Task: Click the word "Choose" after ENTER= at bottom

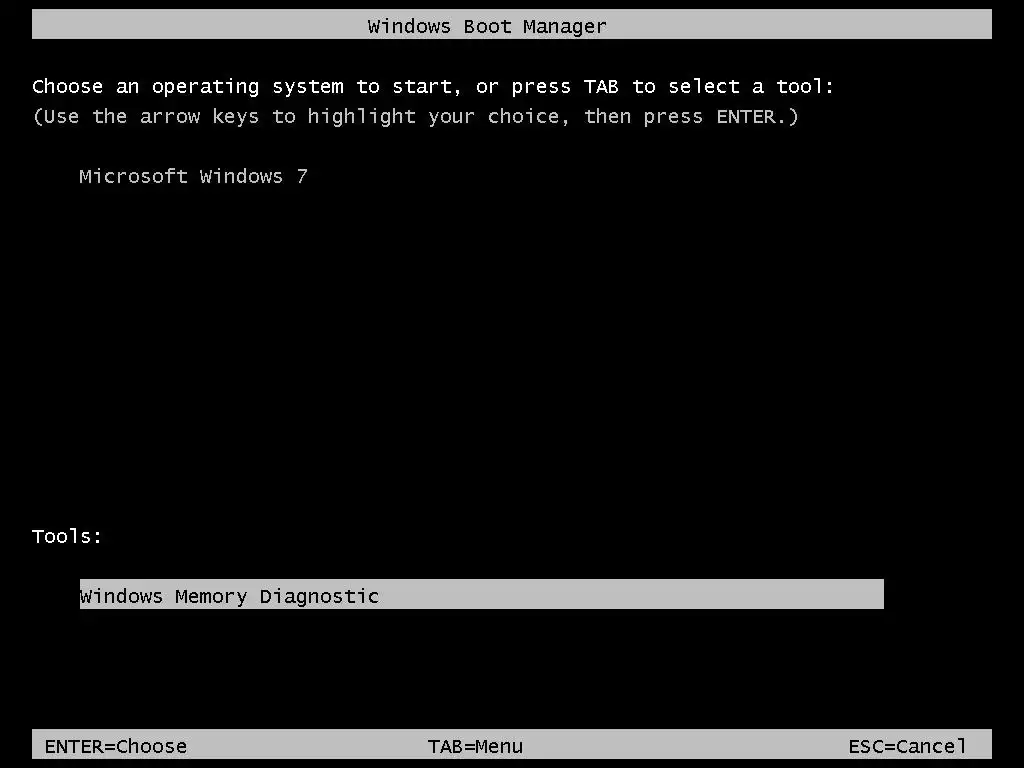Action: [x=152, y=746]
